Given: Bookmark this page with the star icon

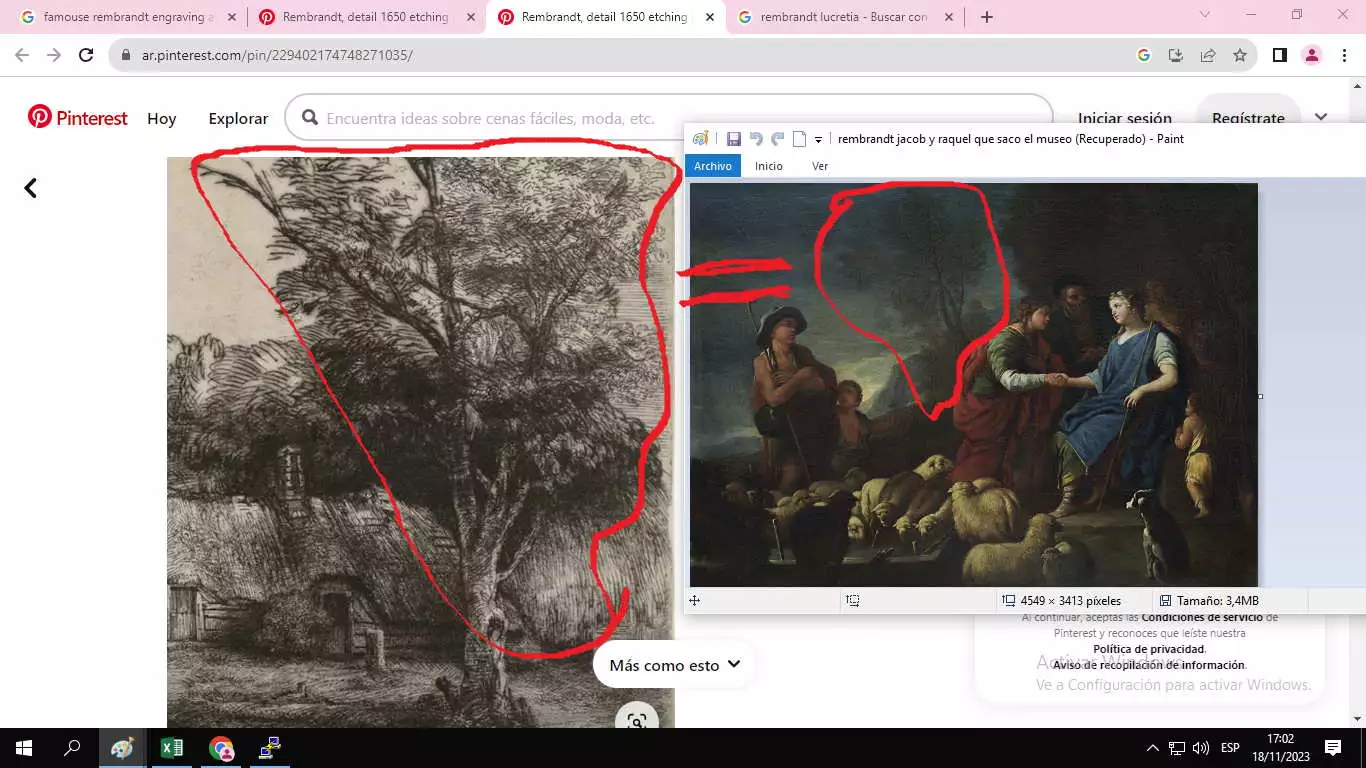Looking at the screenshot, I should tap(1240, 55).
